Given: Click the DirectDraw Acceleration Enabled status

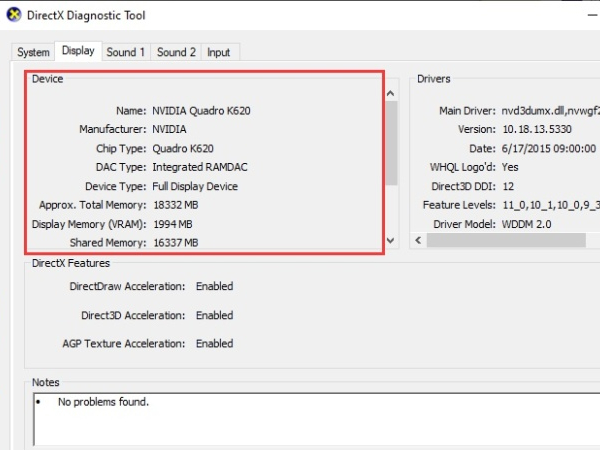Looking at the screenshot, I should coord(214,286).
